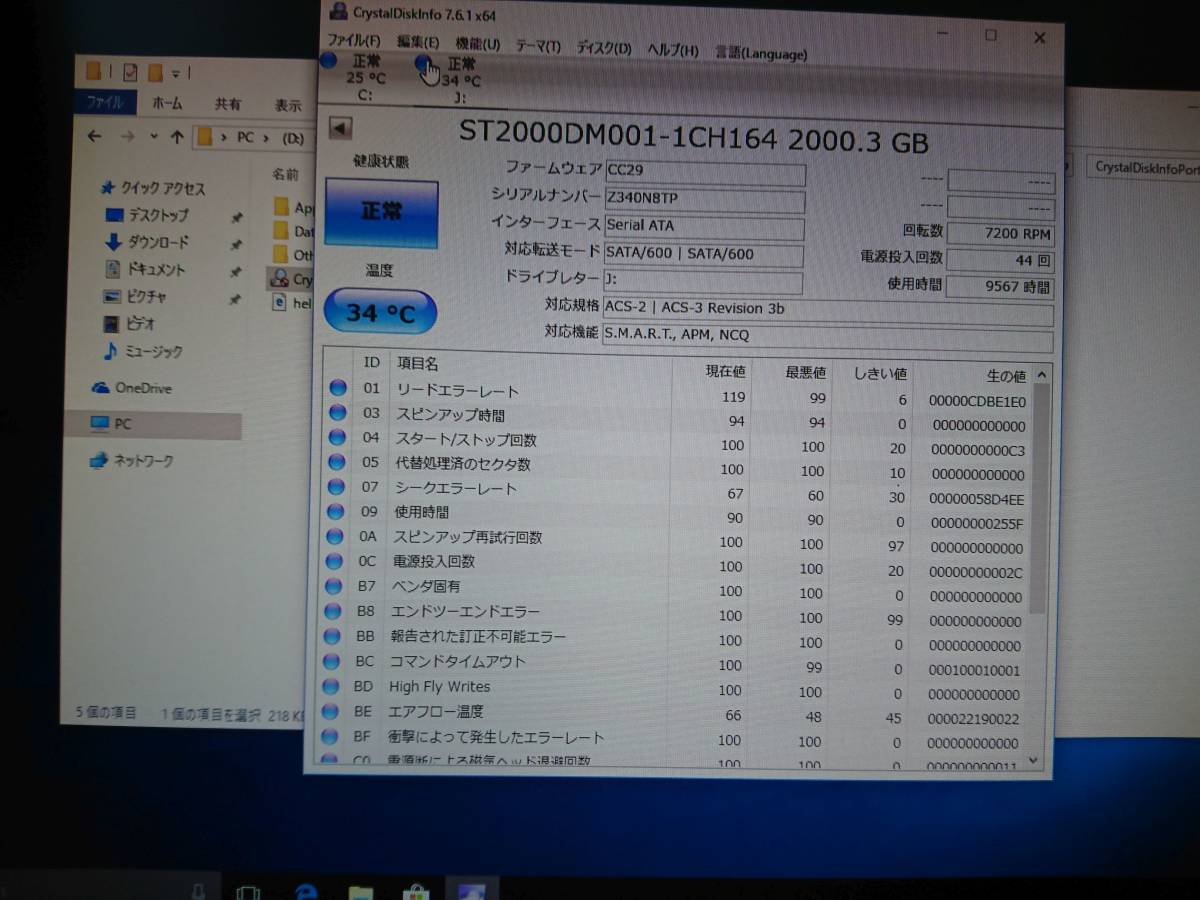Click status orb for スピンアップ時間 row
This screenshot has width=1200, height=900.
pyautogui.click(x=337, y=412)
